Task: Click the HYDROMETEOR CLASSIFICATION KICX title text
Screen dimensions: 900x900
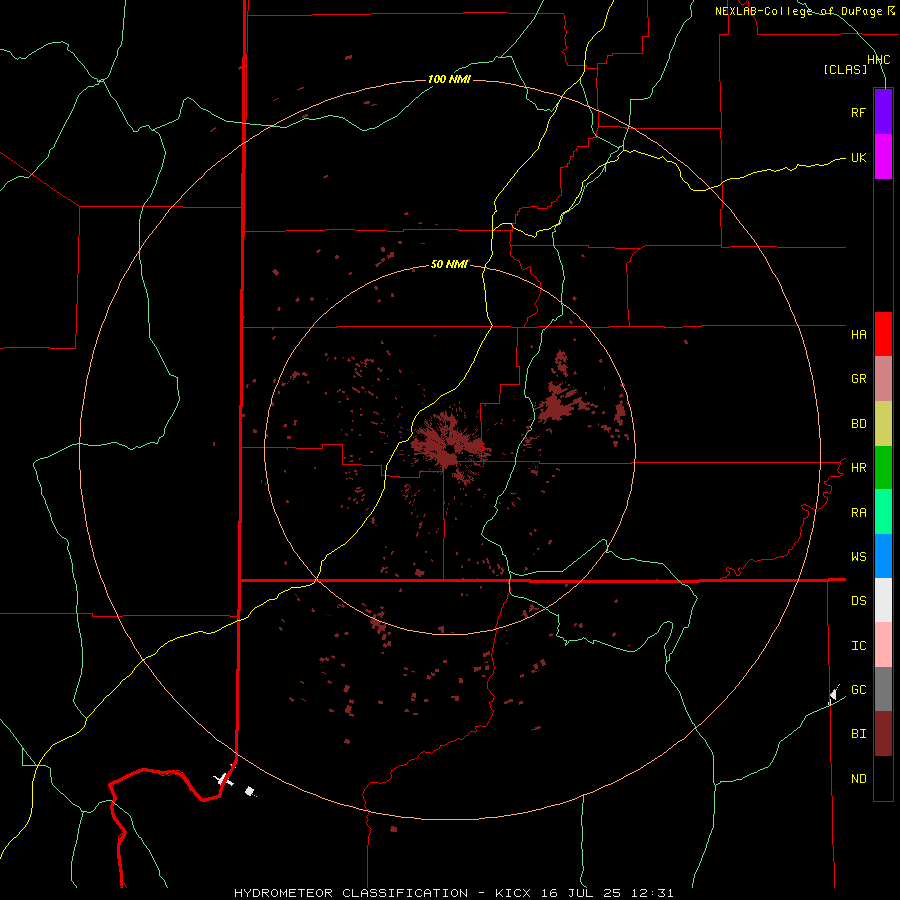Action: (453, 893)
